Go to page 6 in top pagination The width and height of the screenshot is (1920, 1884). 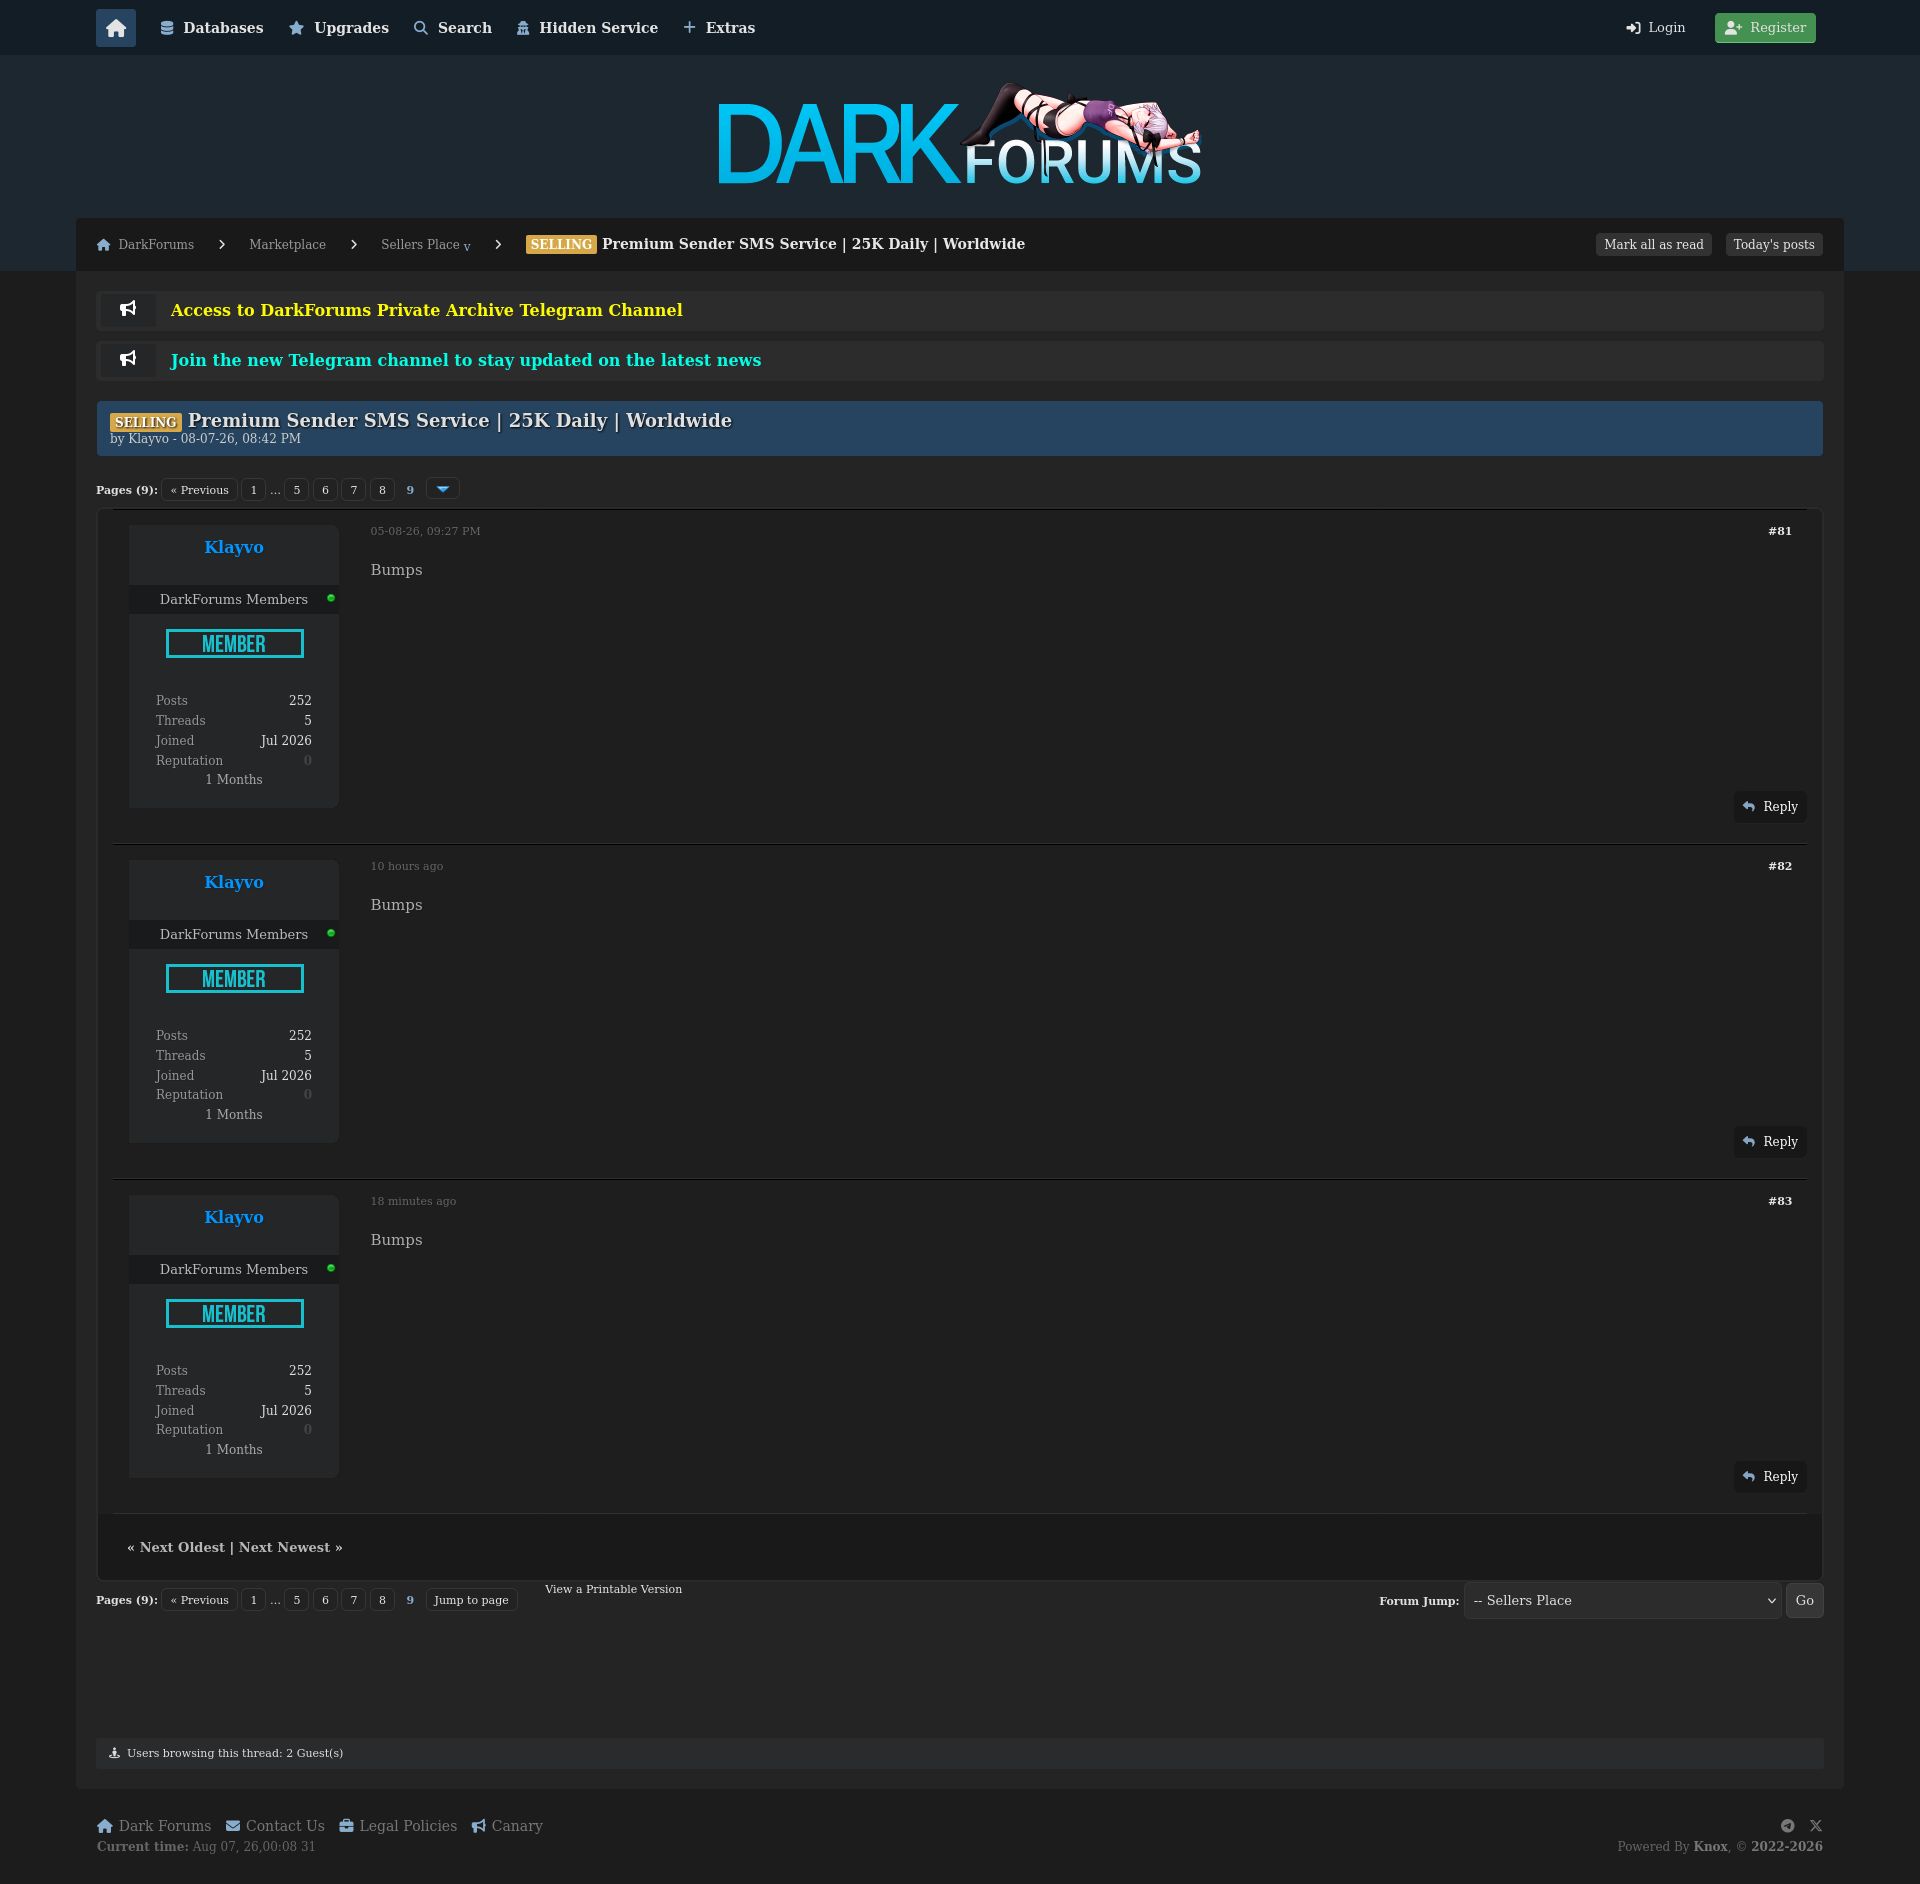click(325, 490)
